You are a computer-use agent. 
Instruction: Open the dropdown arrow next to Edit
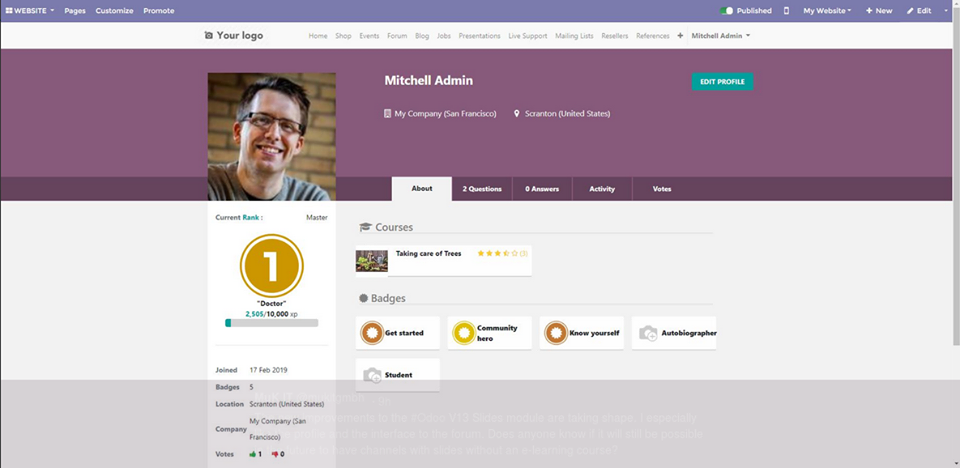click(x=946, y=10)
